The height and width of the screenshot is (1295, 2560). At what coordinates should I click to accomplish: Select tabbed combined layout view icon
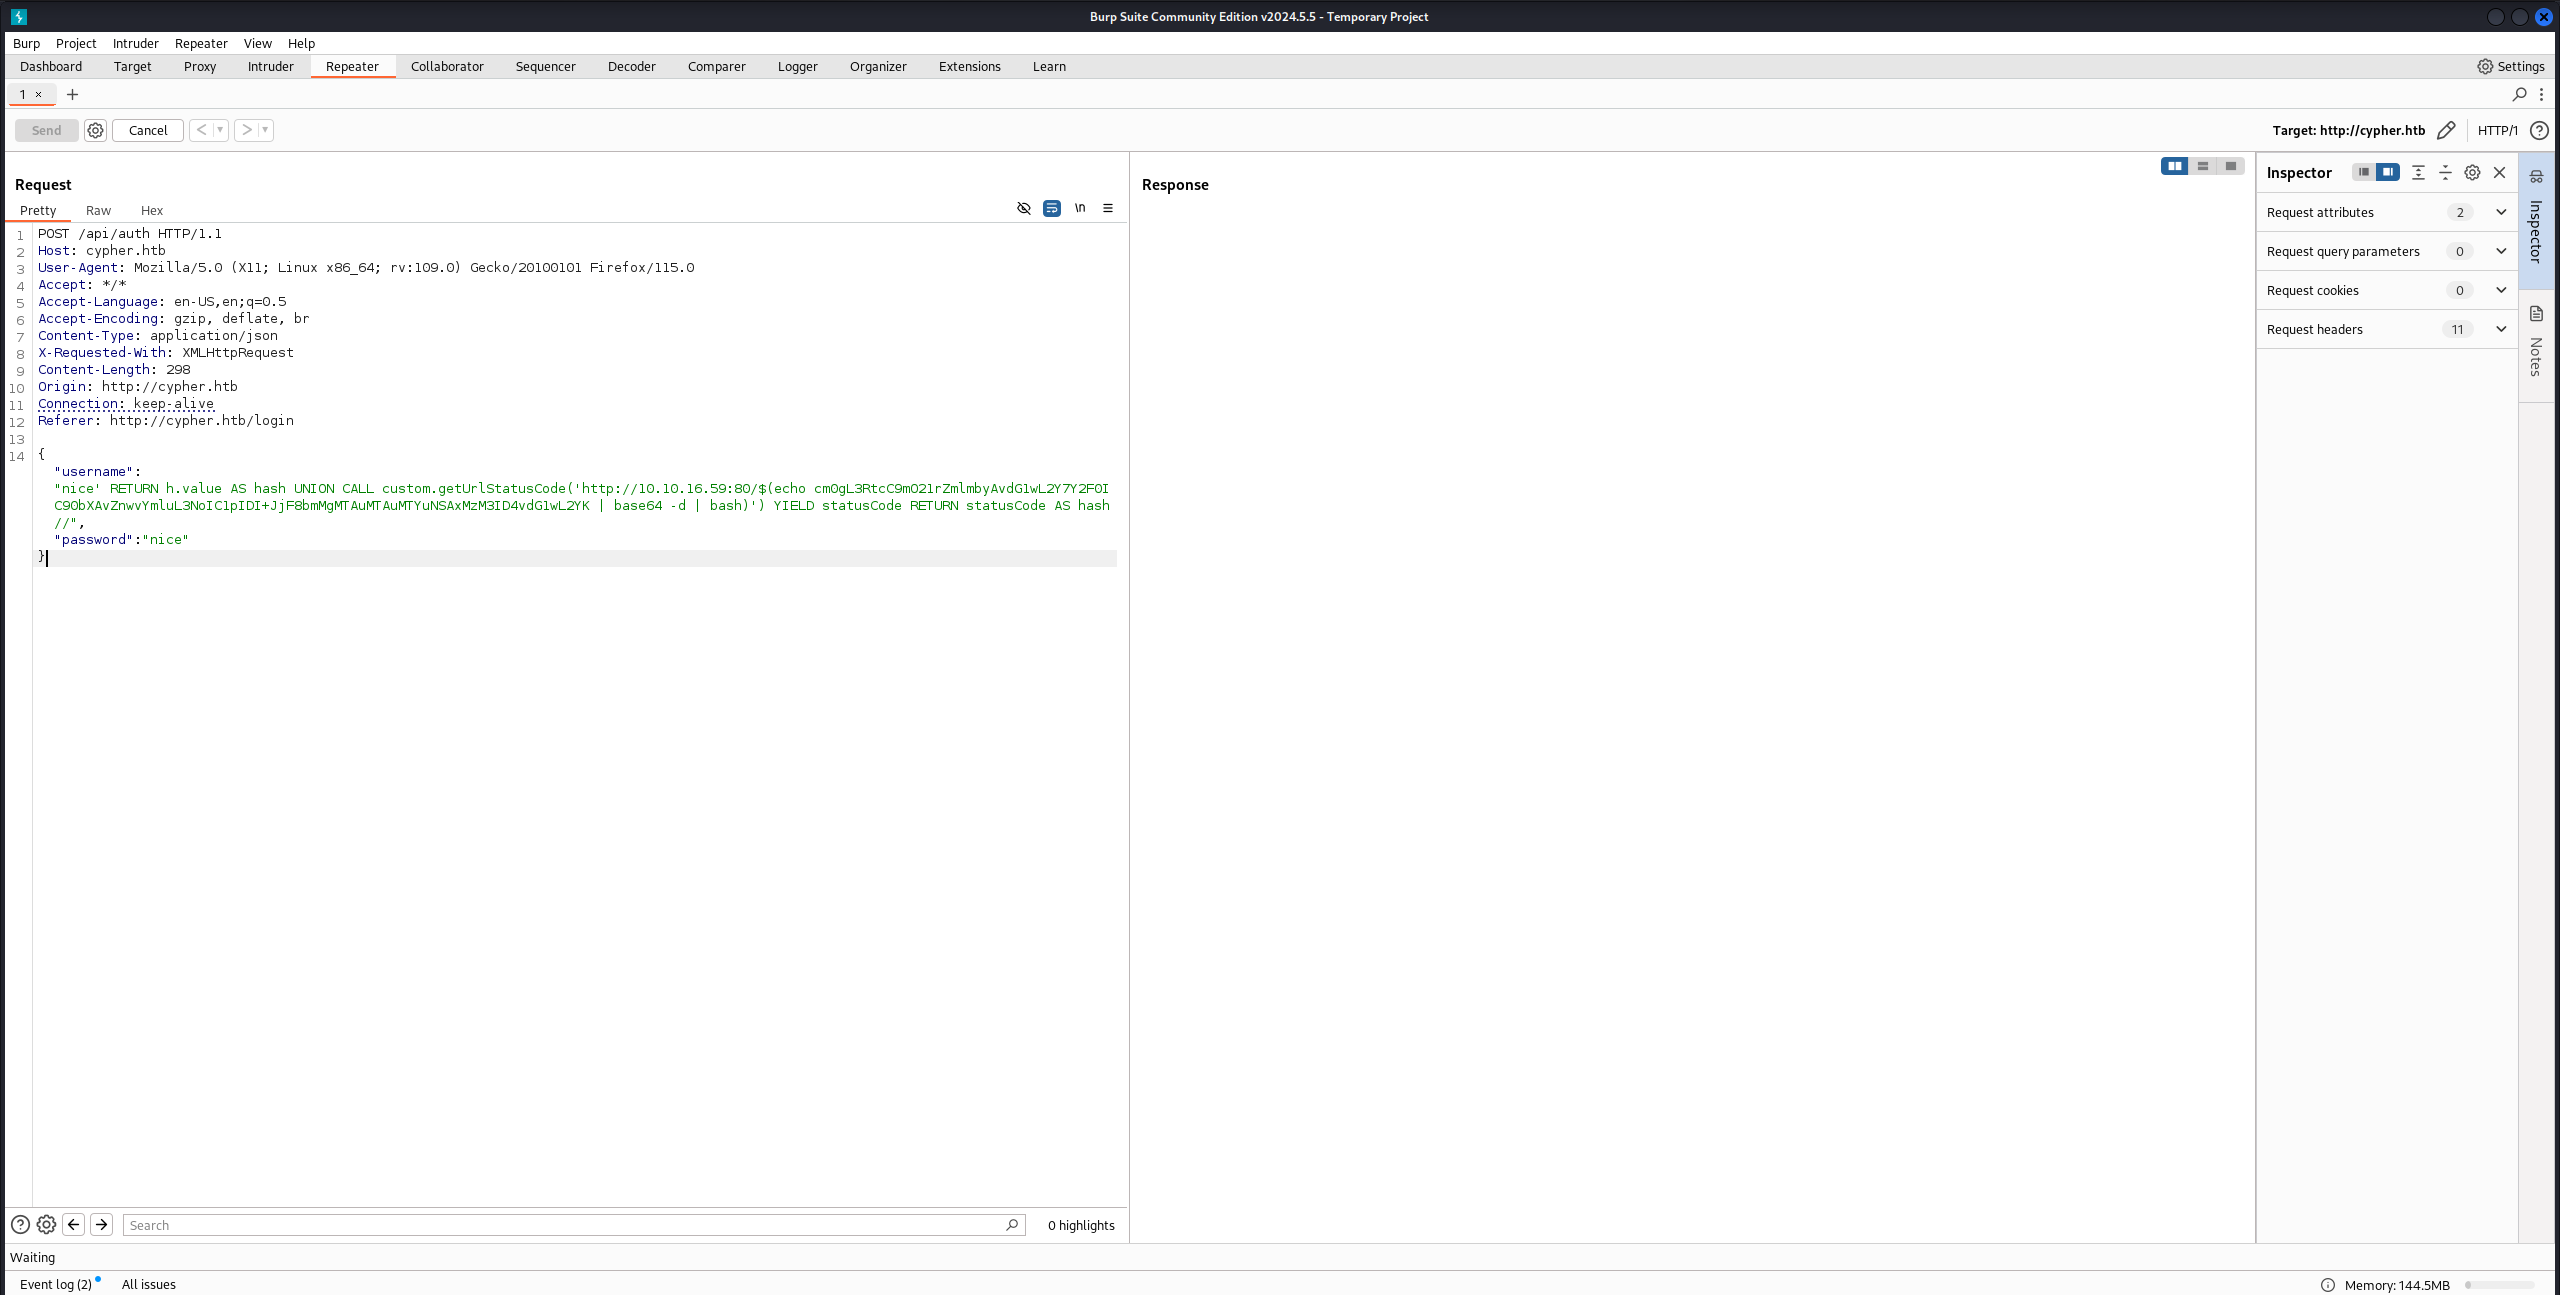click(x=2231, y=166)
